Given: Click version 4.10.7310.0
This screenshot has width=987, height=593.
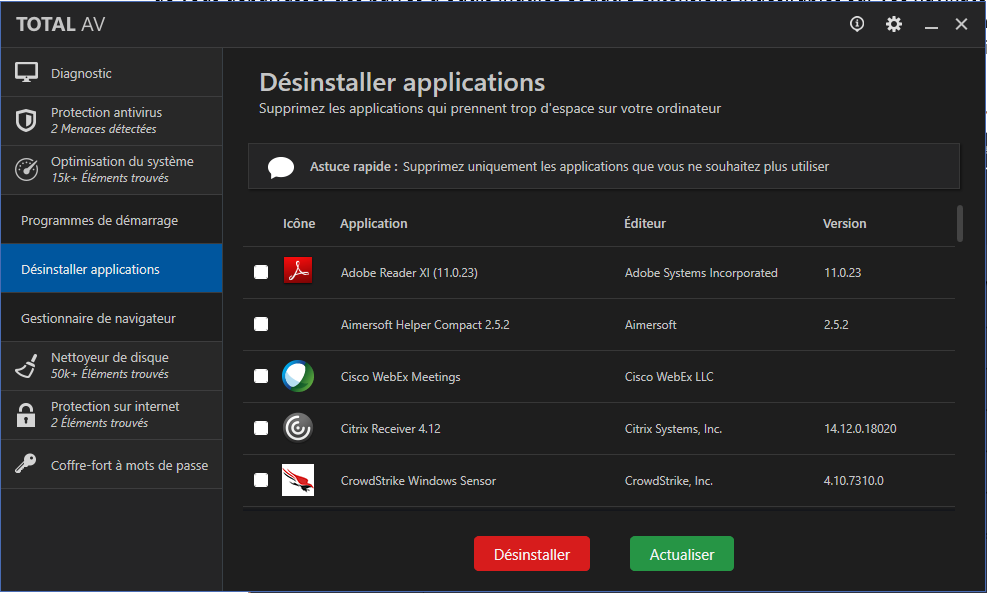Looking at the screenshot, I should (x=854, y=481).
